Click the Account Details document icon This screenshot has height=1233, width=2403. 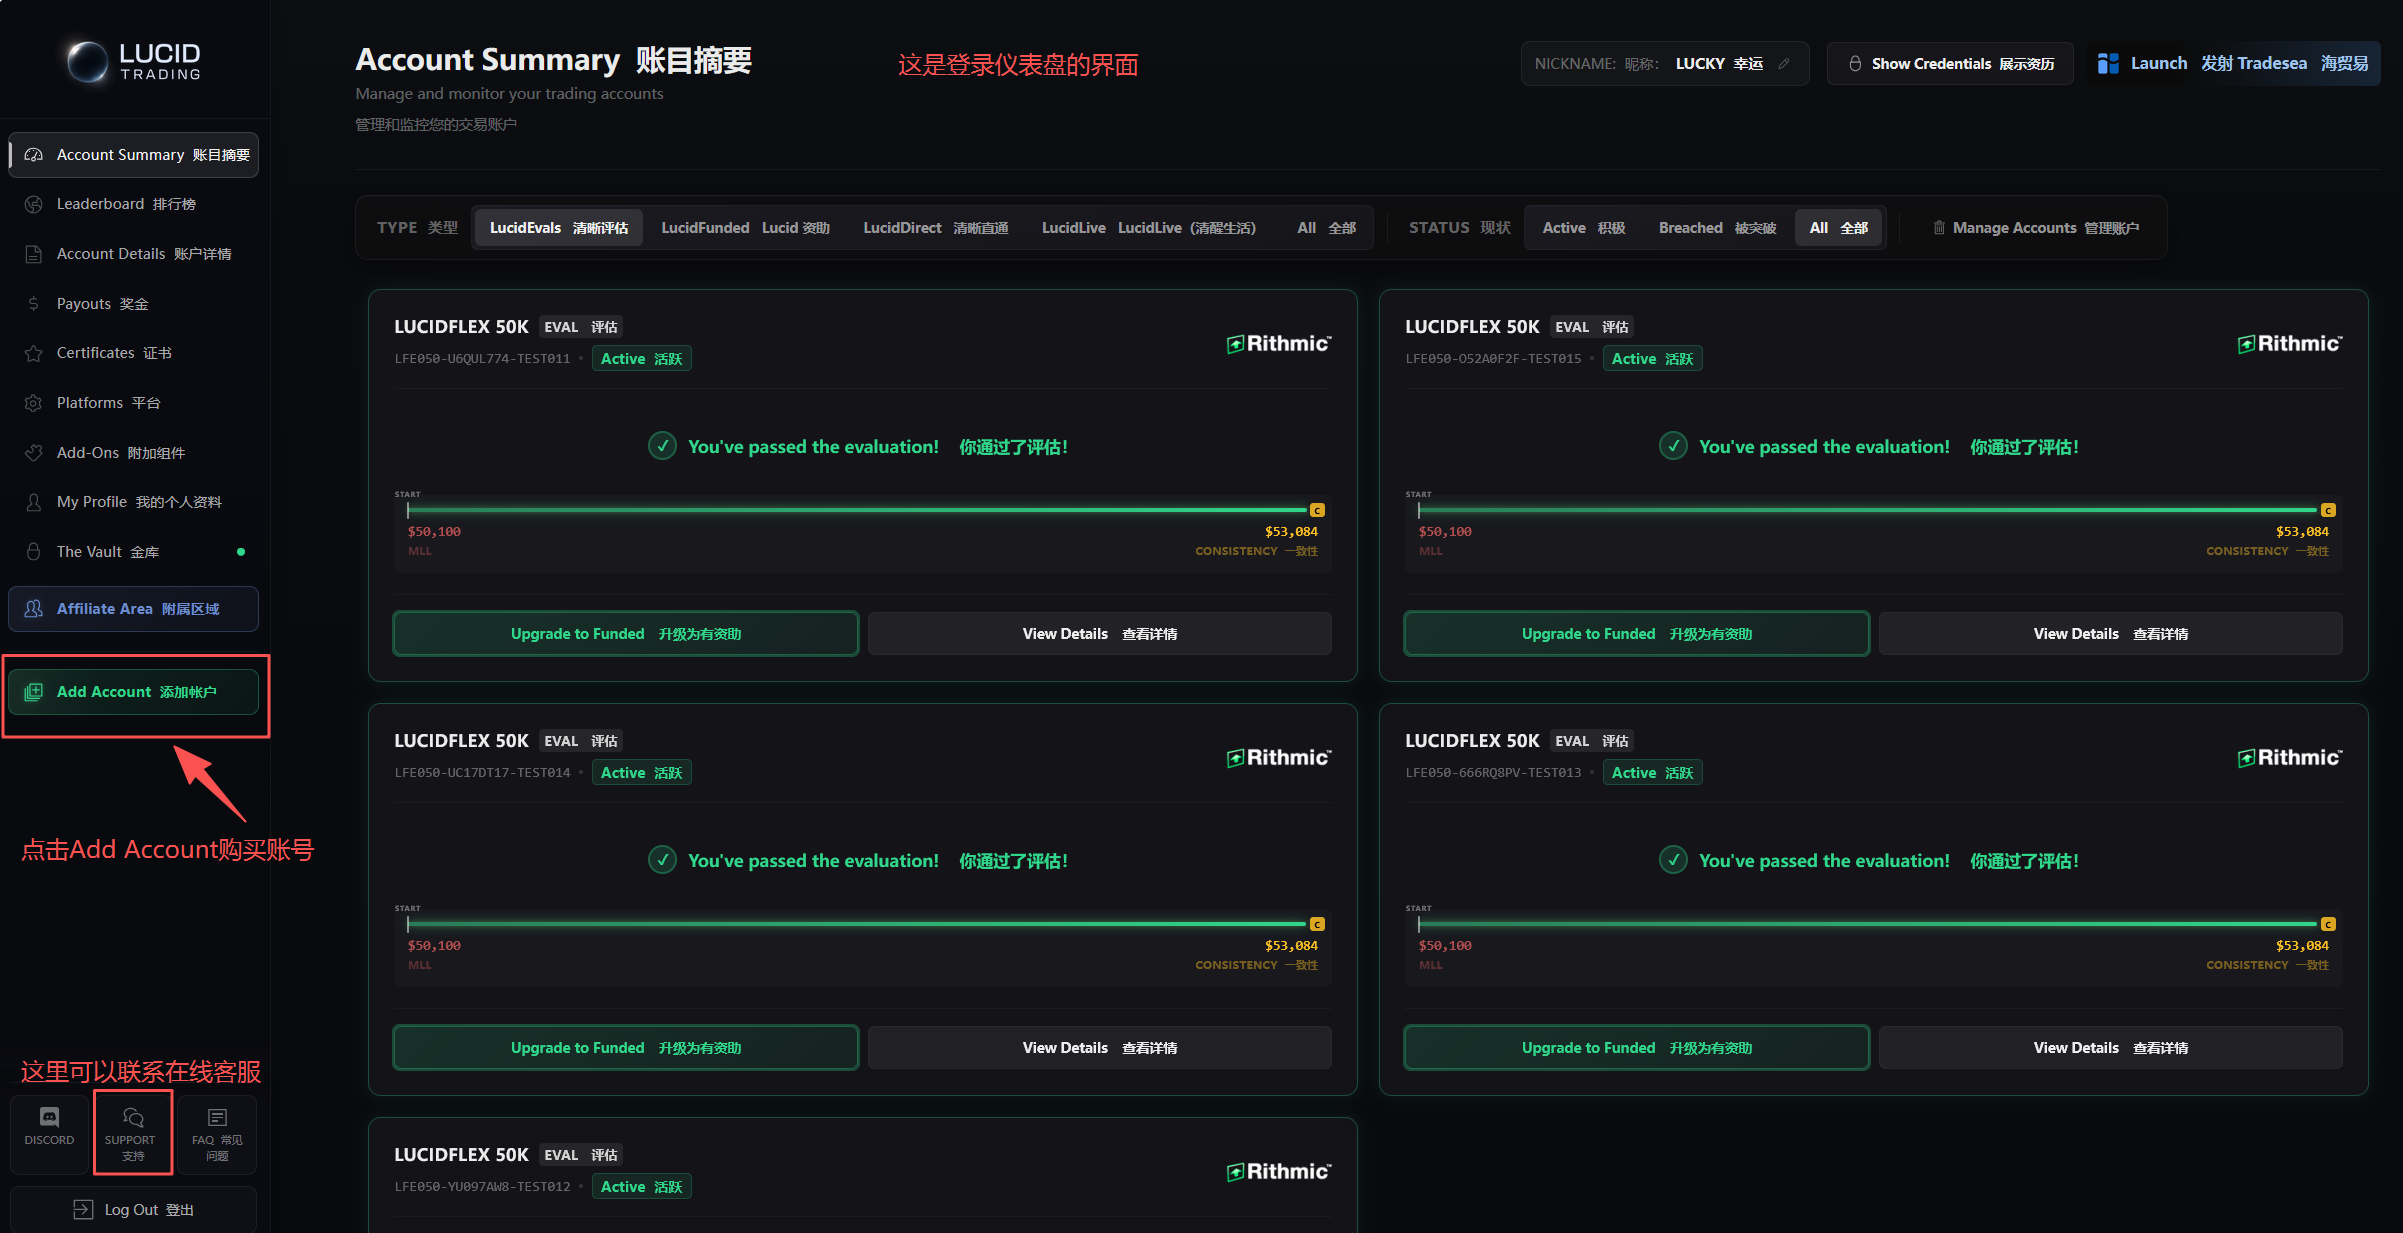coord(34,254)
